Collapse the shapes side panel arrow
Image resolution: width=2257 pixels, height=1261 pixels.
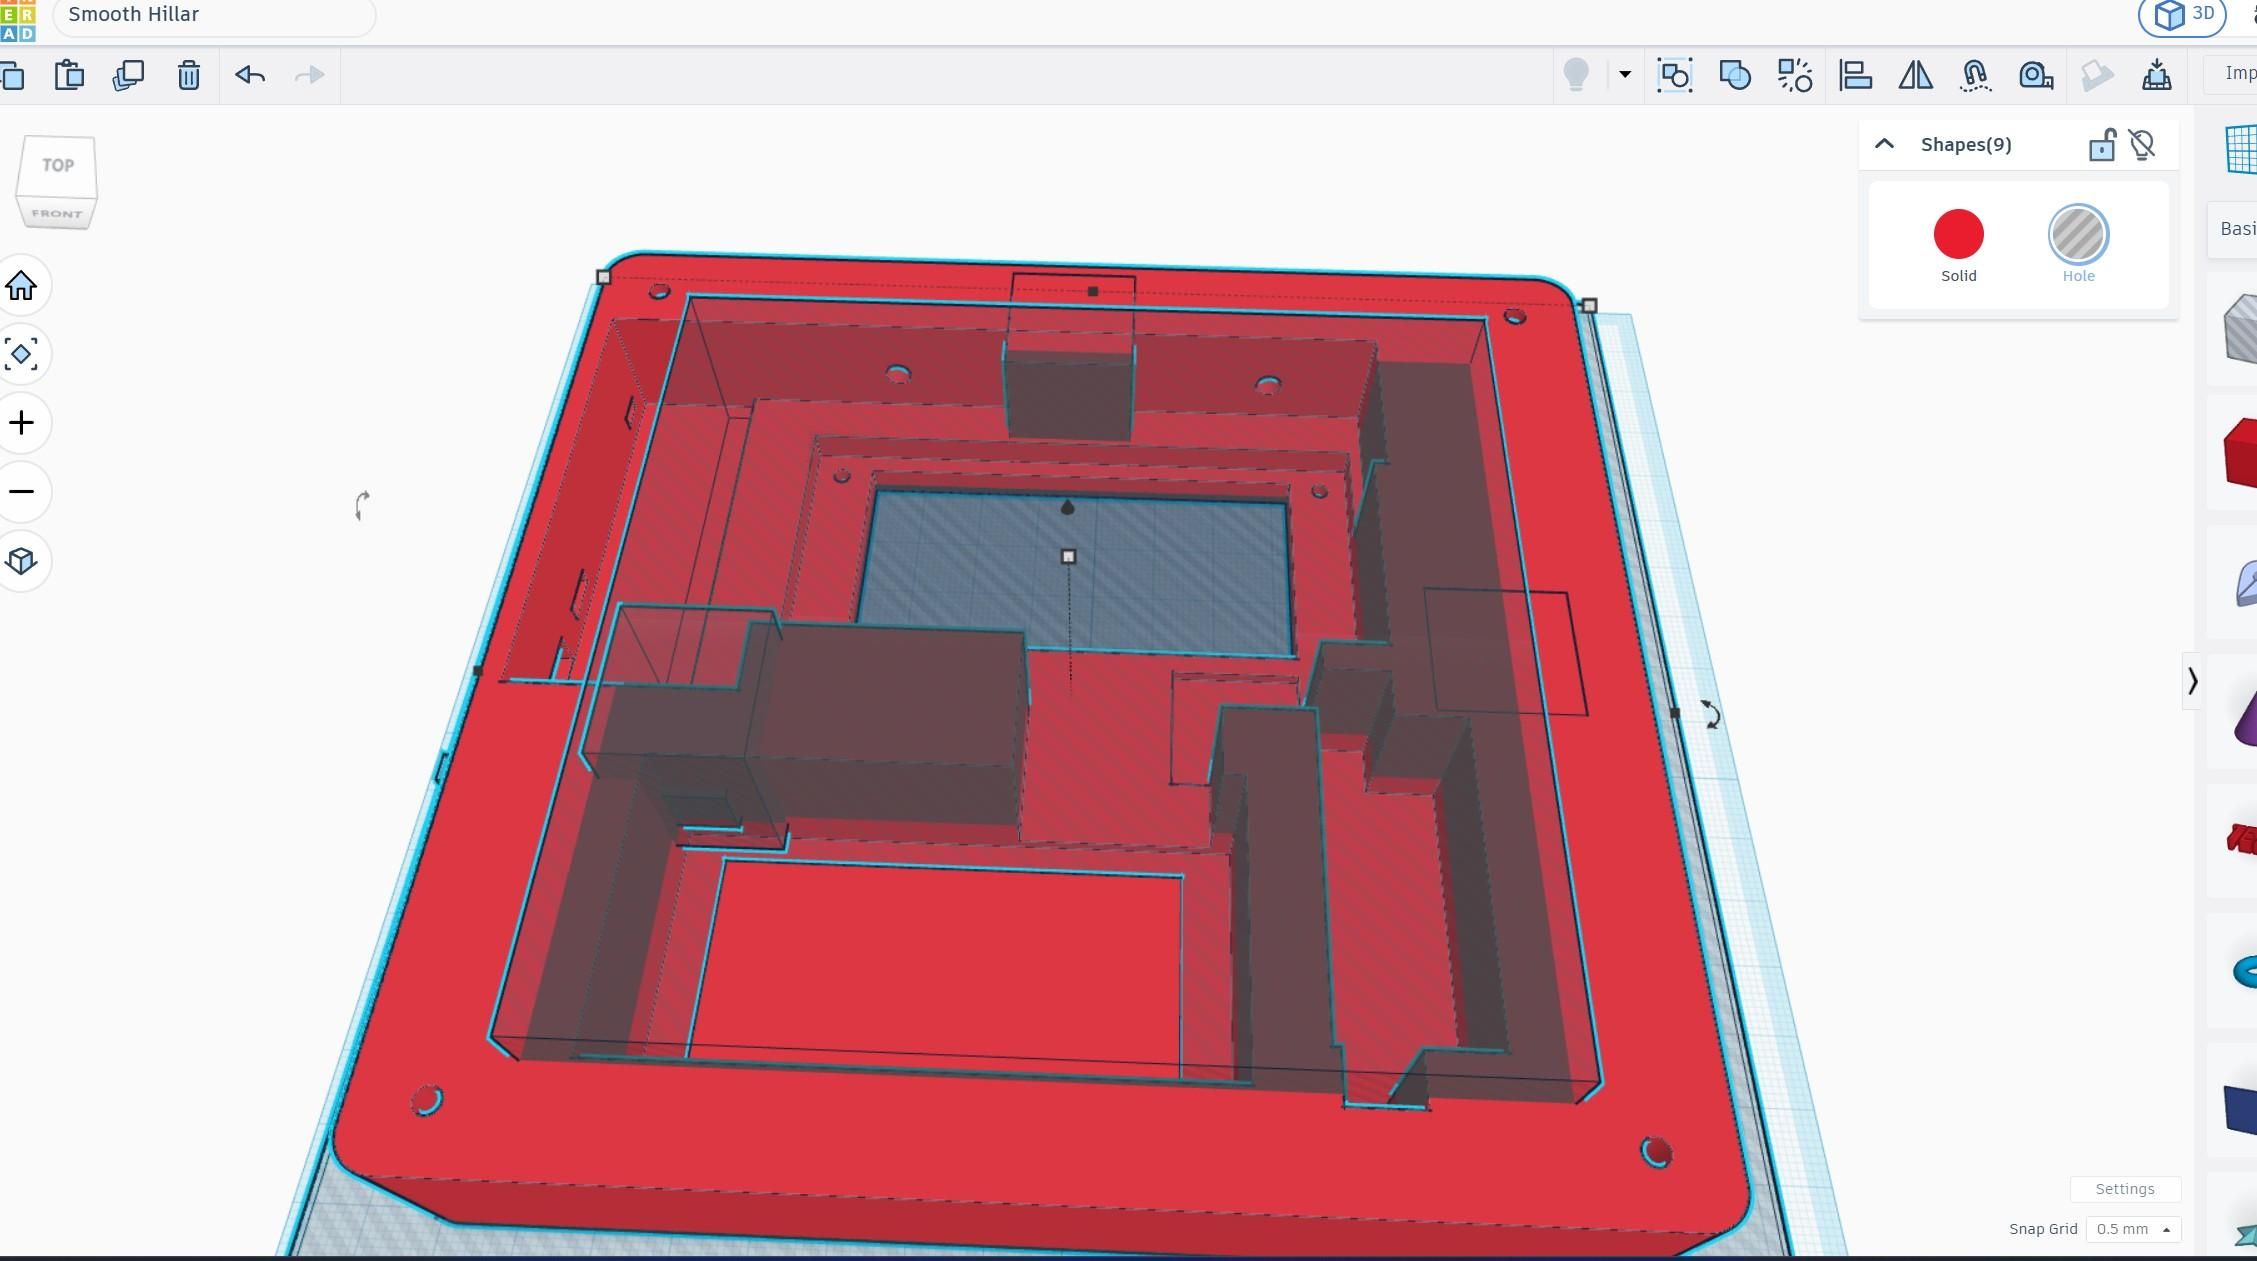click(2192, 681)
